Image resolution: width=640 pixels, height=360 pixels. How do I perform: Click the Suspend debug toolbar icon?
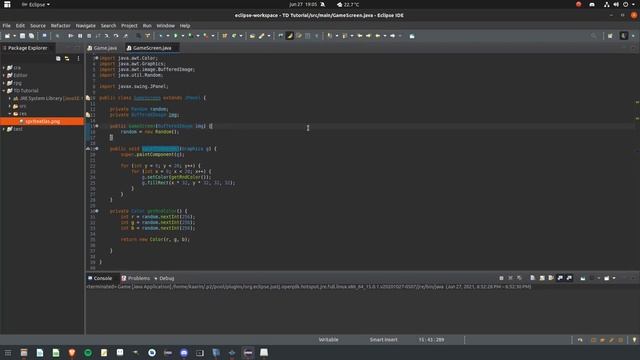80,36
